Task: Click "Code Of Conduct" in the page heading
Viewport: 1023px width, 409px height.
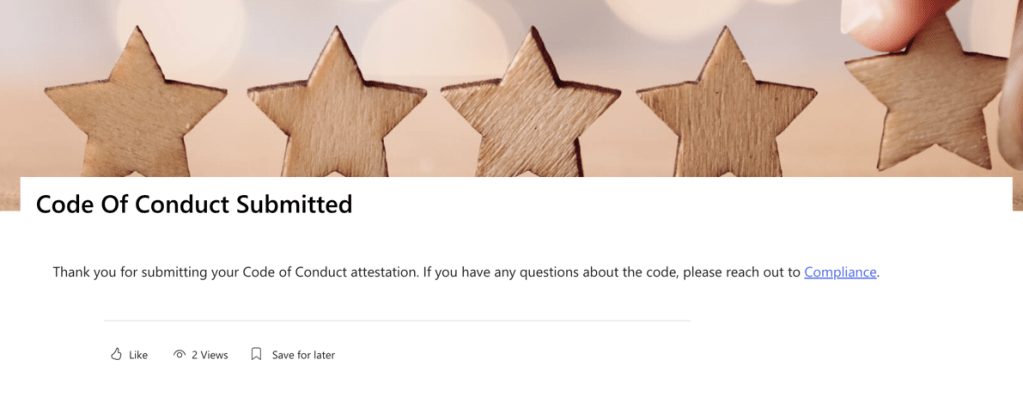Action: [x=133, y=205]
